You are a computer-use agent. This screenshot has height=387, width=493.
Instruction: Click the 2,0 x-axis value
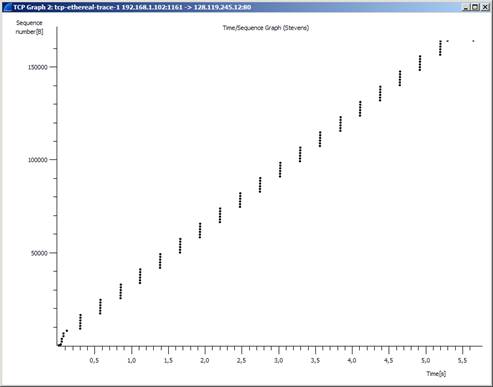point(205,361)
